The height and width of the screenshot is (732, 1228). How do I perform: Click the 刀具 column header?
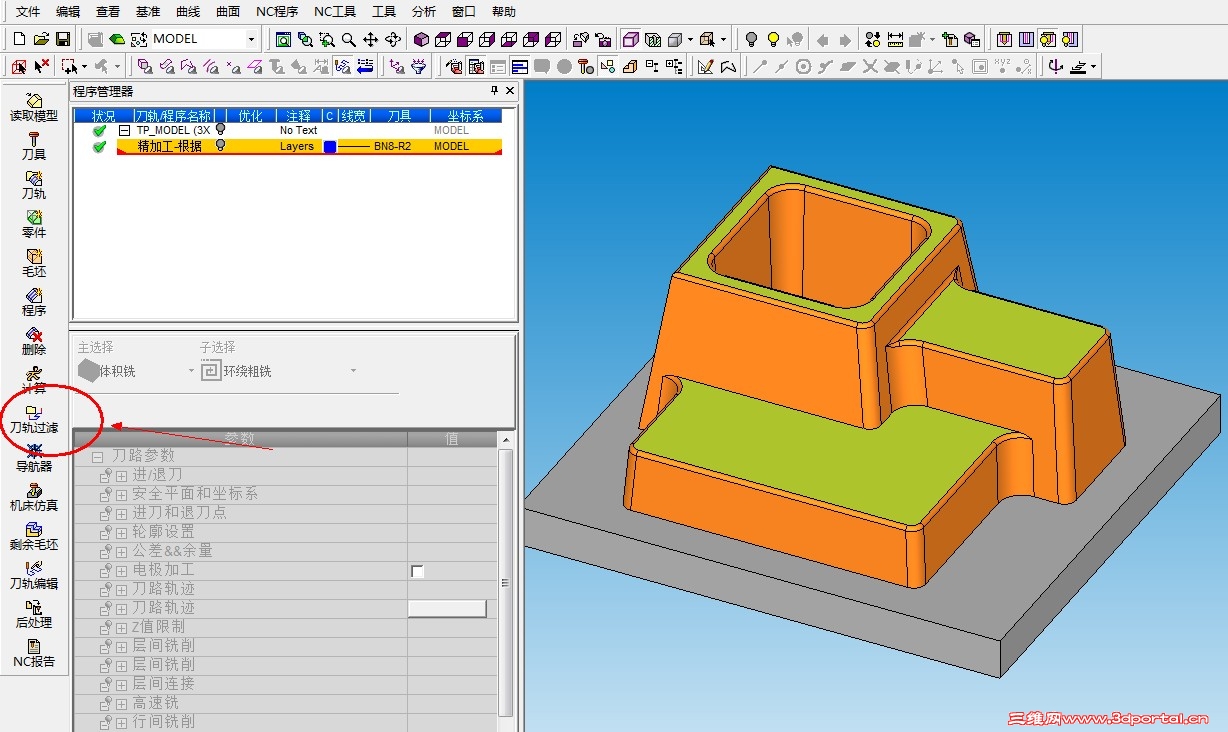[400, 116]
